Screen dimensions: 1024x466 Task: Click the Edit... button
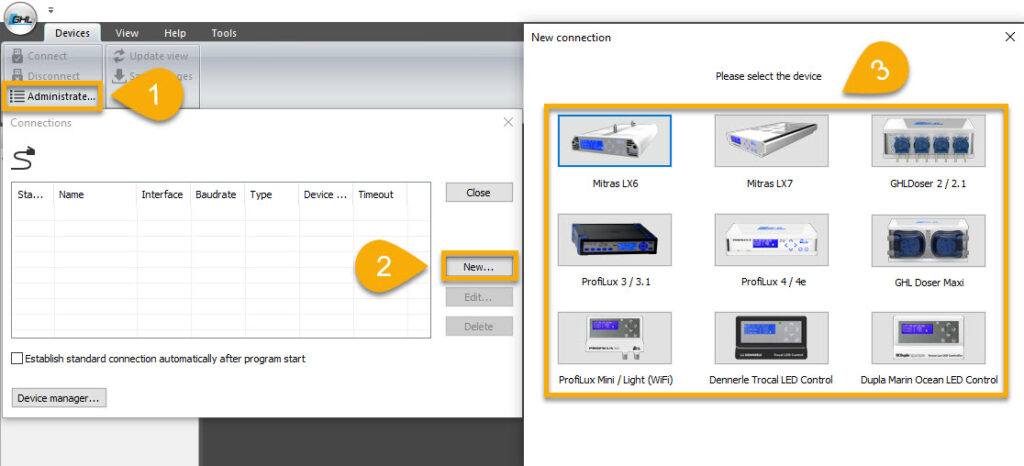click(x=479, y=297)
